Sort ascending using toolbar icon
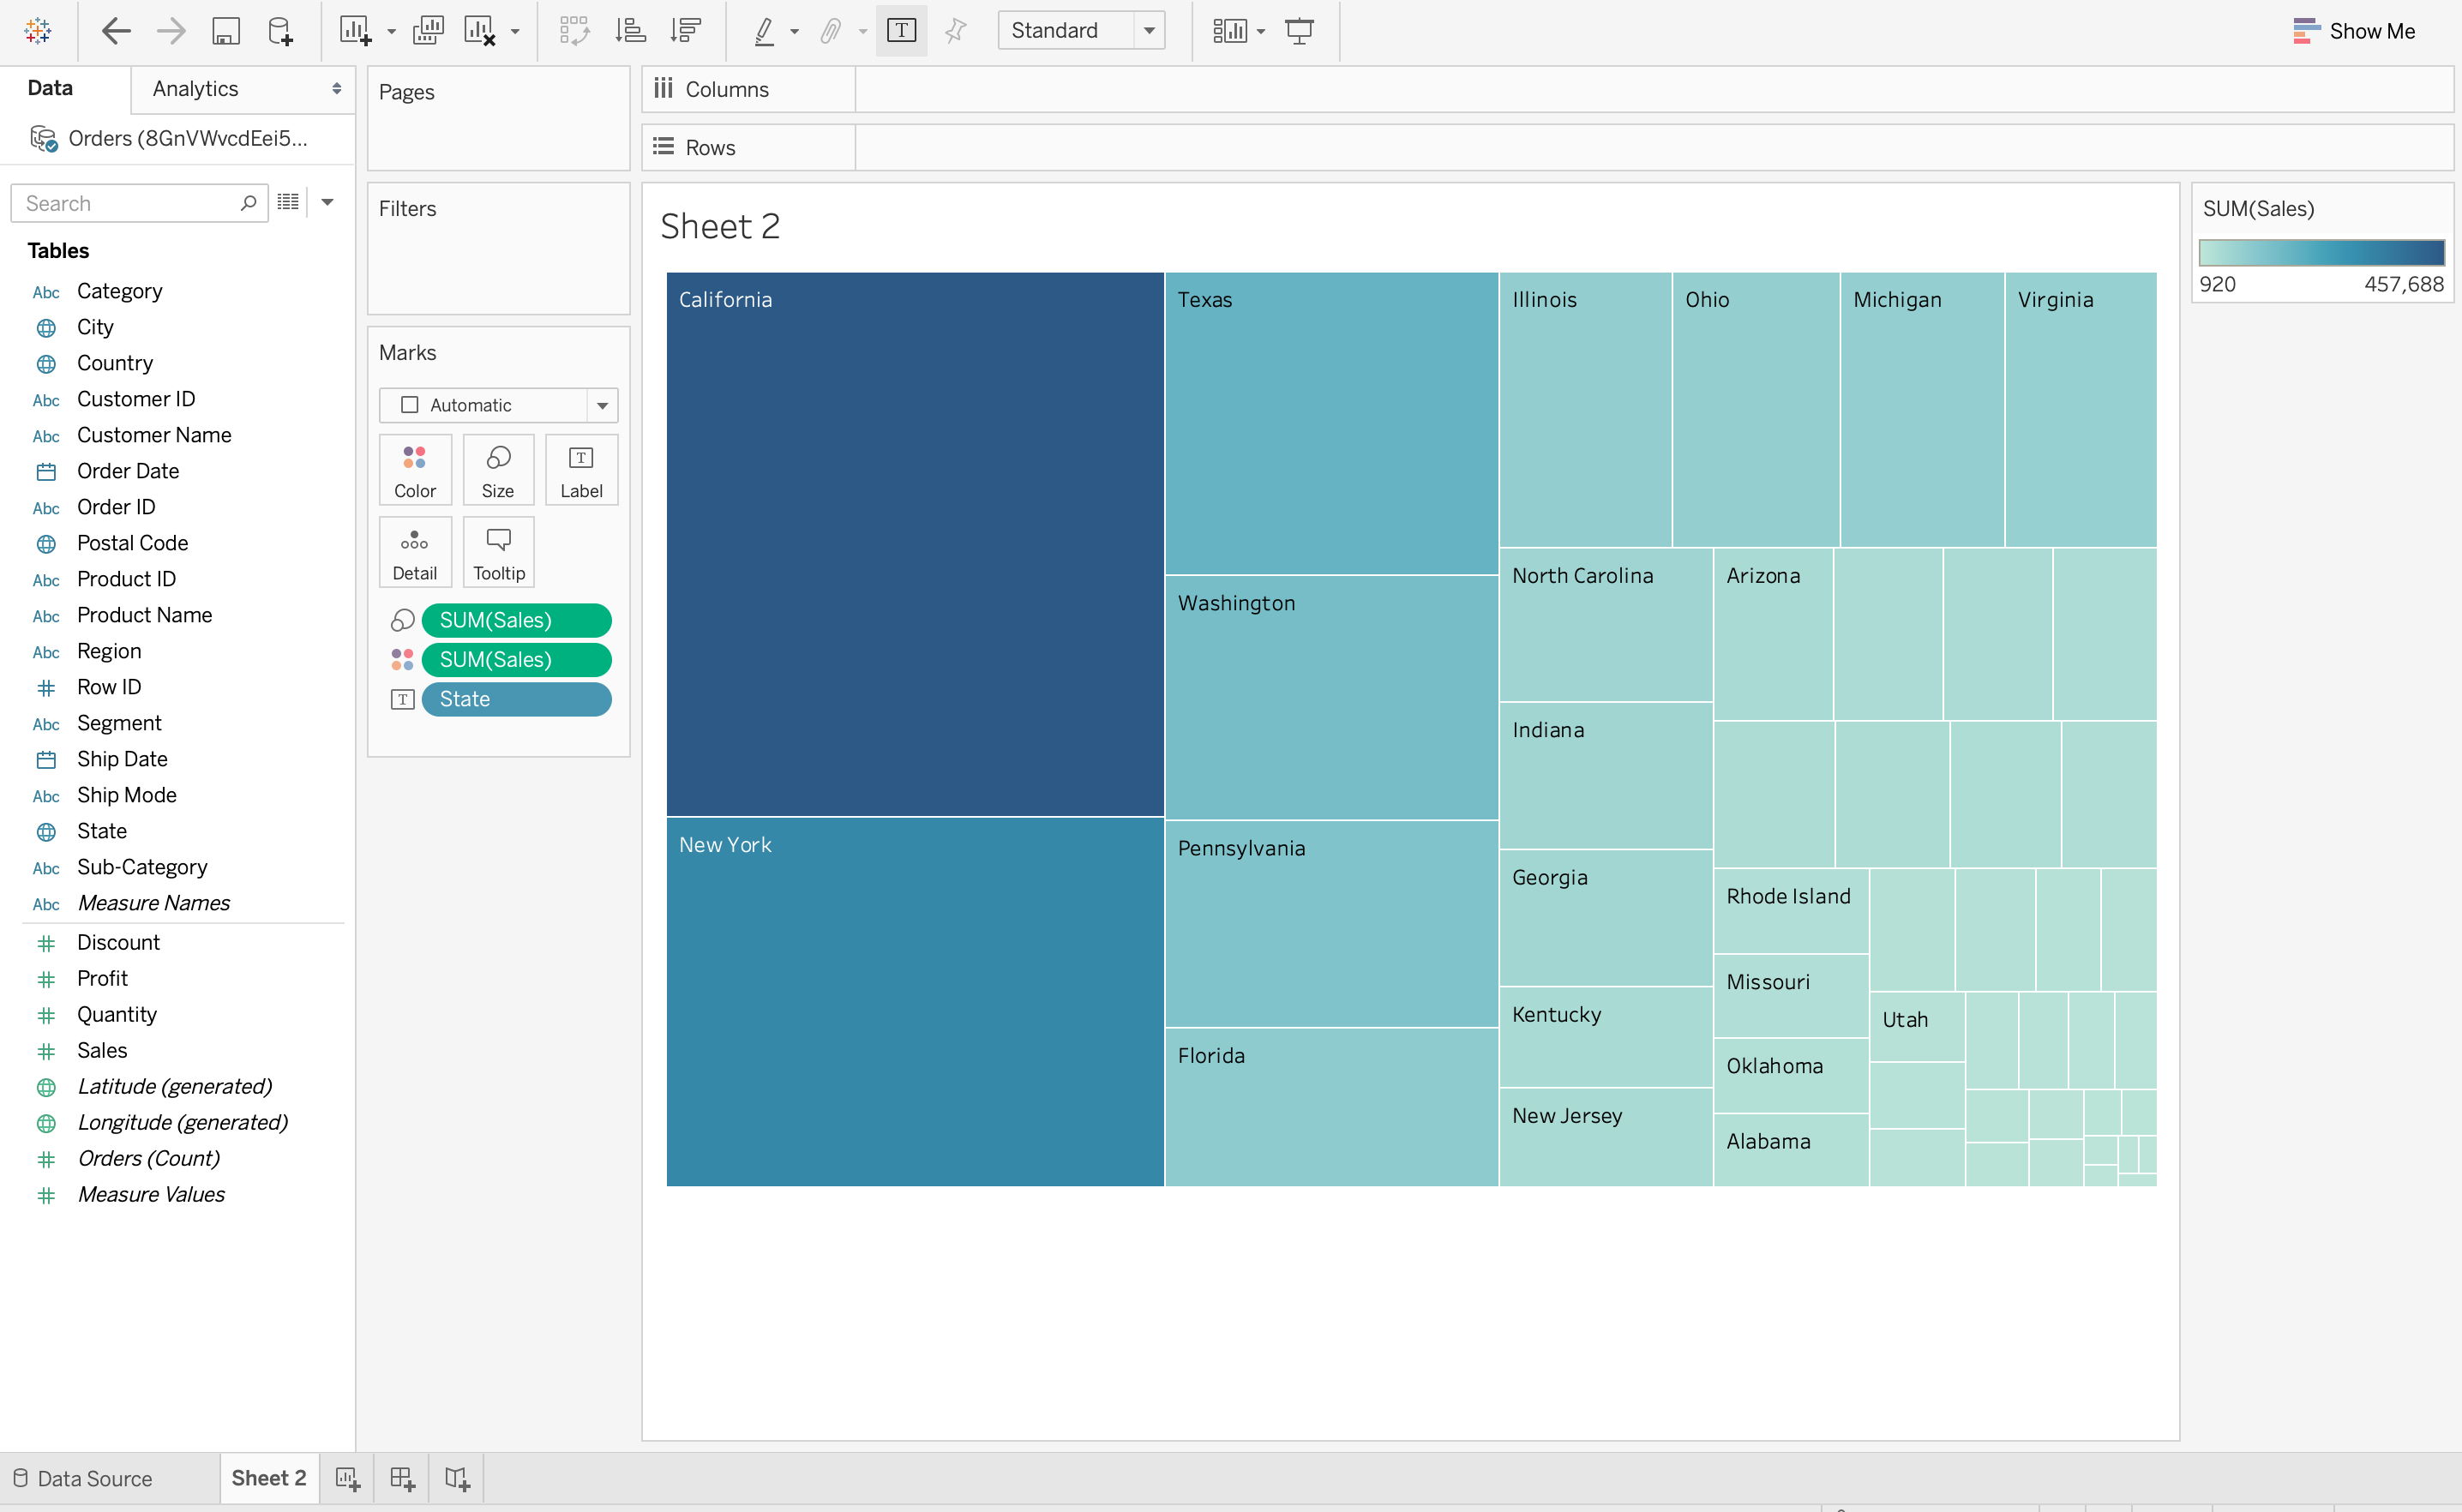2462x1512 pixels. pos(630,31)
